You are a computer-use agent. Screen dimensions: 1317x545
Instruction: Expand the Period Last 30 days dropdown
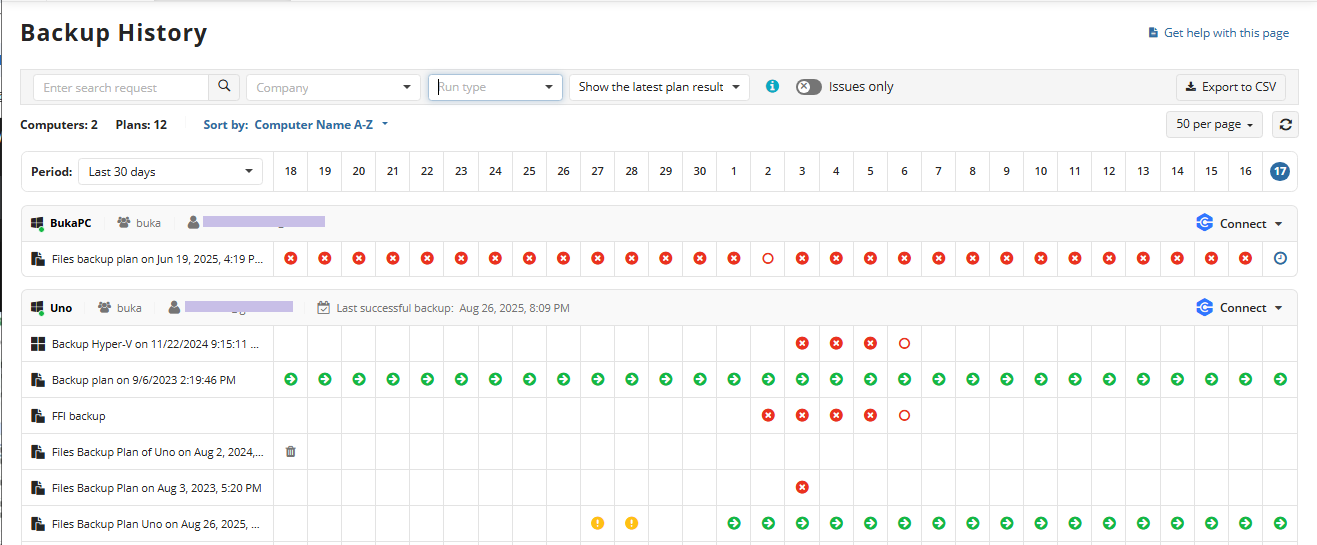click(170, 172)
